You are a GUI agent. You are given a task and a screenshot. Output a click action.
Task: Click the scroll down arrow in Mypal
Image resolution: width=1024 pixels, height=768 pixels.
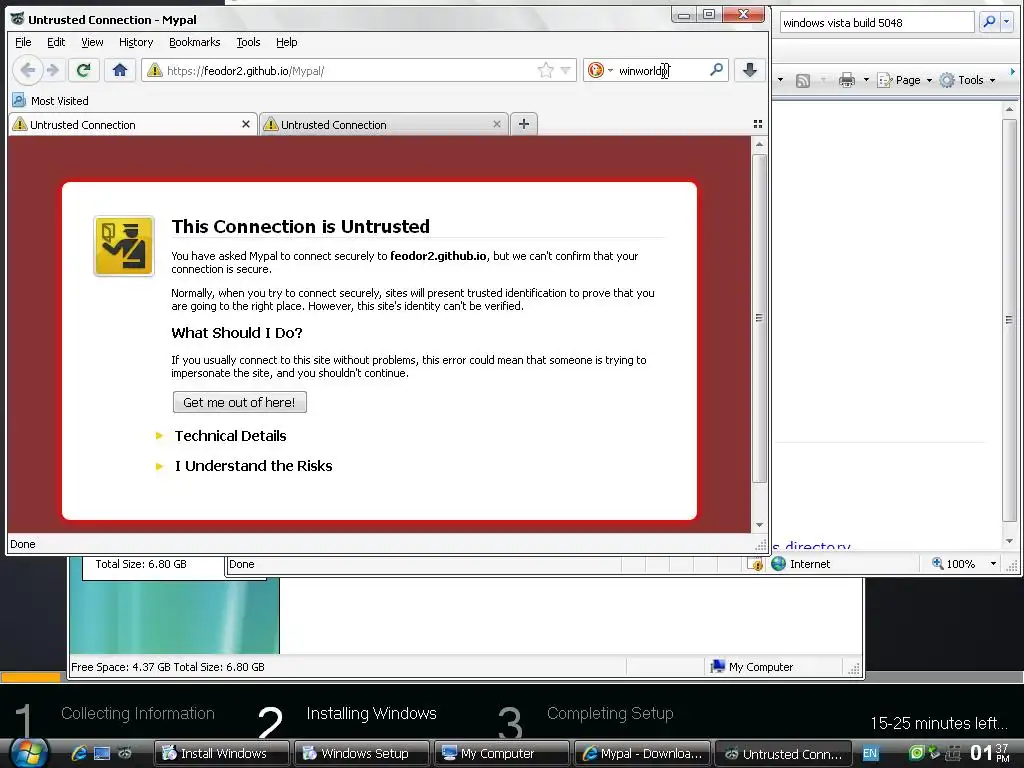tap(759, 524)
